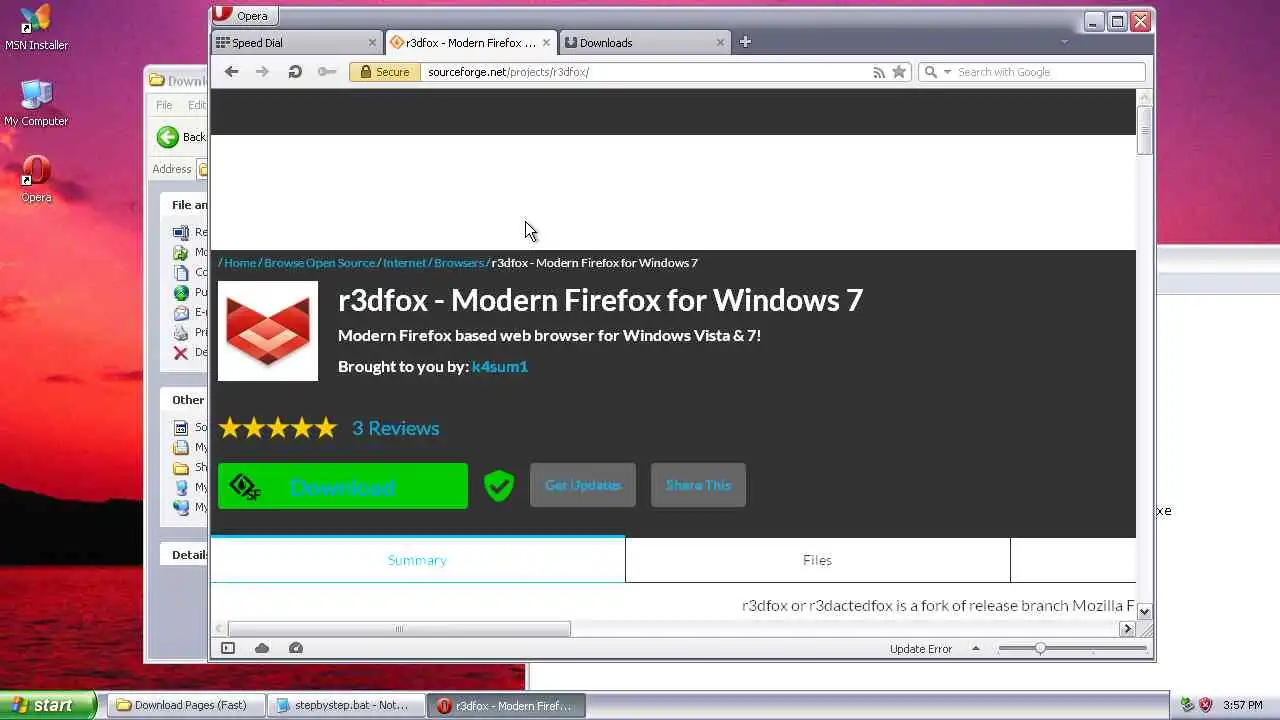
Task: Click the Back button in Explorer window
Action: coord(181,137)
